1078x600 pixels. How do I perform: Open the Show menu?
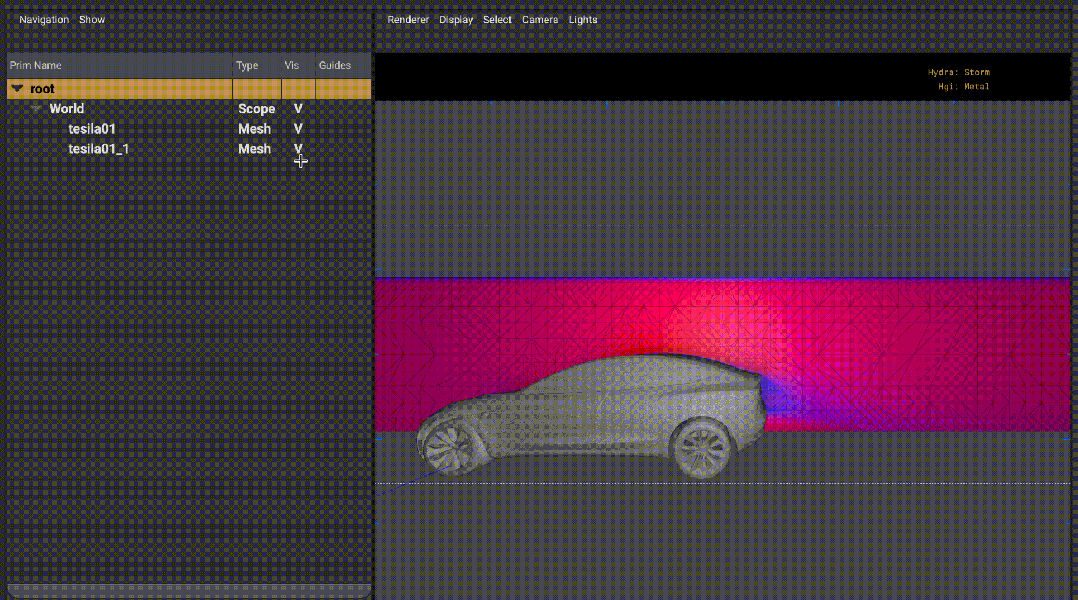click(x=92, y=20)
